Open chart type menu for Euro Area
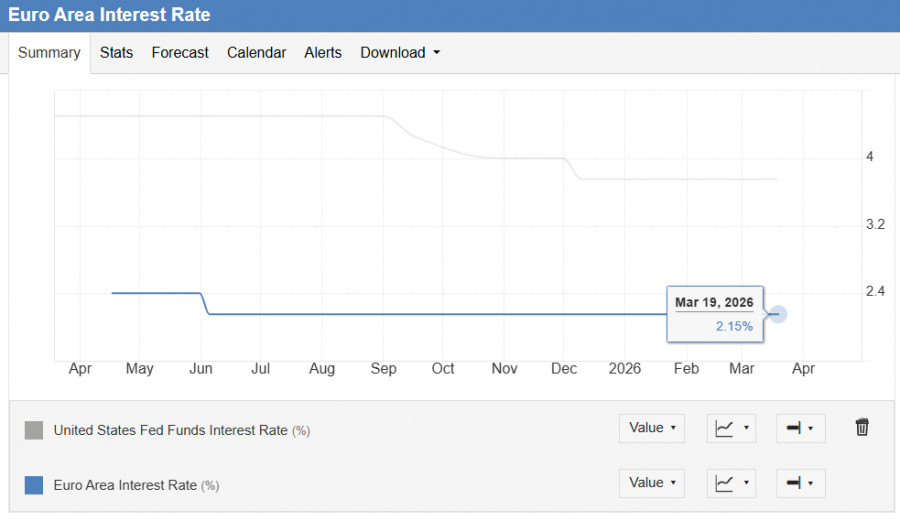The image size is (900, 521). click(x=731, y=484)
